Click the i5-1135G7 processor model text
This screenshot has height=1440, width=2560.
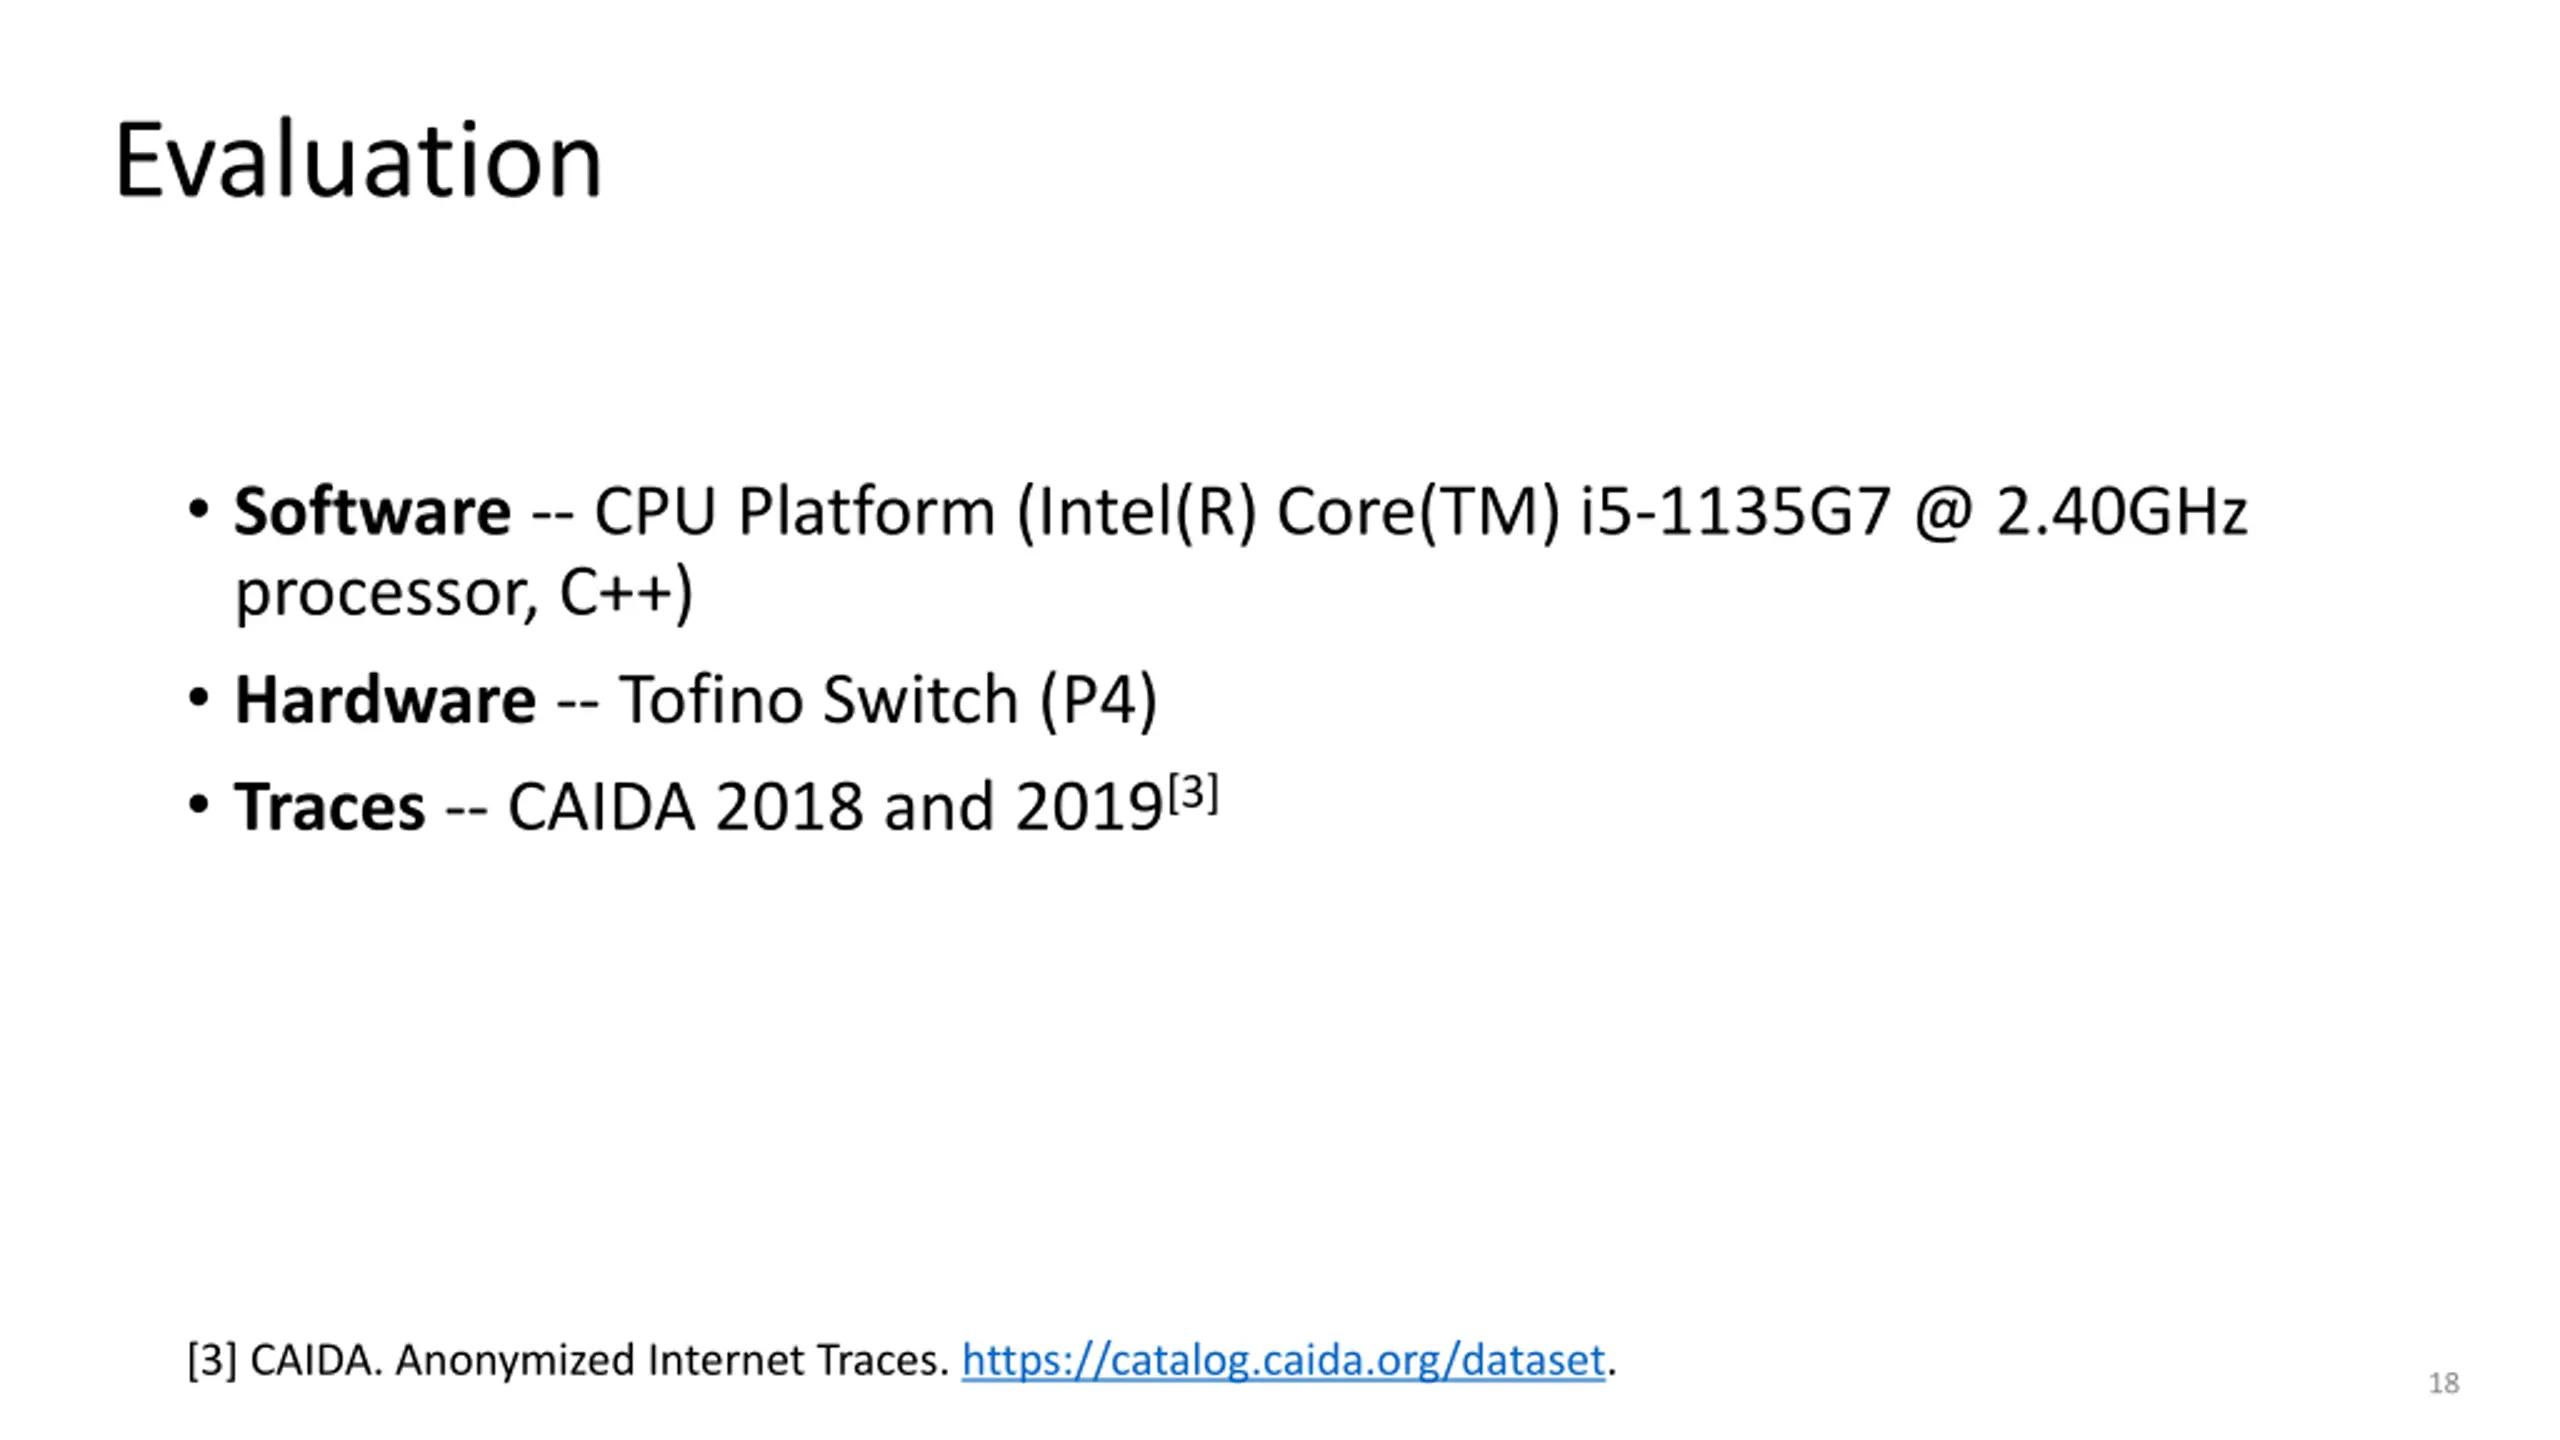(1735, 512)
